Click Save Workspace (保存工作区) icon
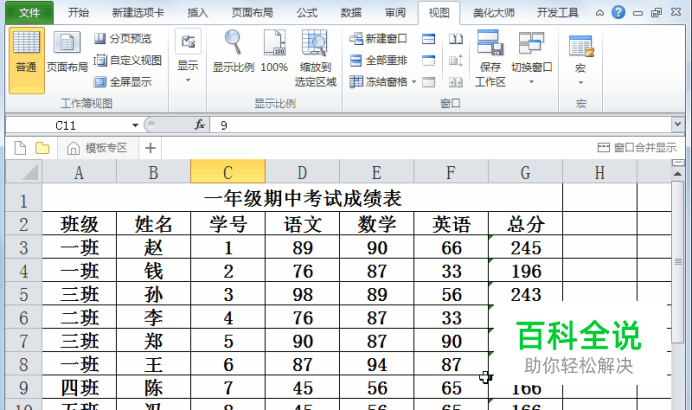 click(490, 58)
